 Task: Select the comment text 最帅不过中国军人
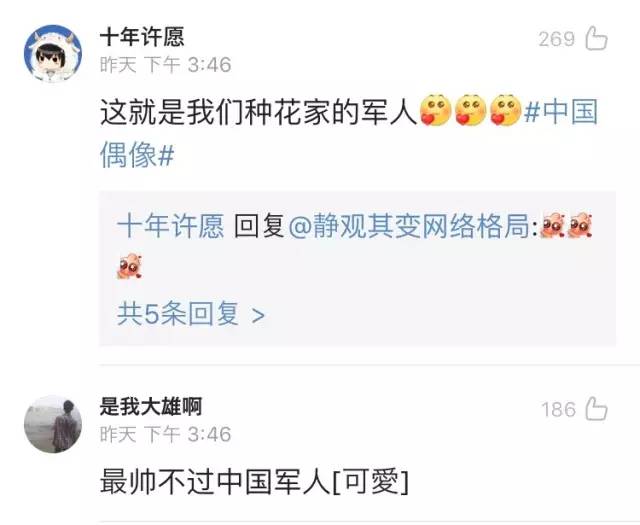[x=216, y=481]
